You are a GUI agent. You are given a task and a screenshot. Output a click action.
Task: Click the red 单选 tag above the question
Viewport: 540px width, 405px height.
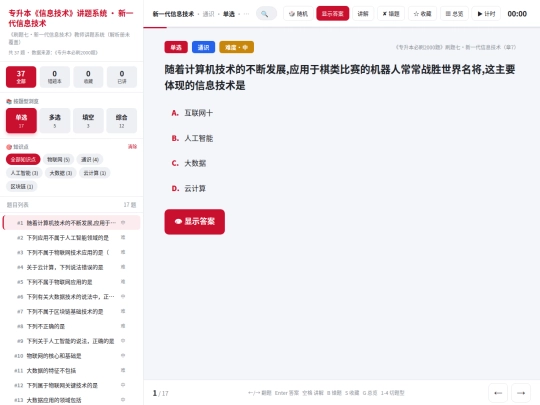pyautogui.click(x=176, y=47)
